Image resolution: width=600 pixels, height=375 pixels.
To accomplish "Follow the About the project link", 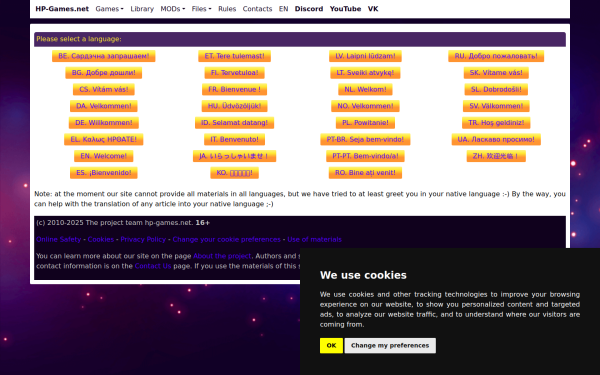I will coord(222,256).
